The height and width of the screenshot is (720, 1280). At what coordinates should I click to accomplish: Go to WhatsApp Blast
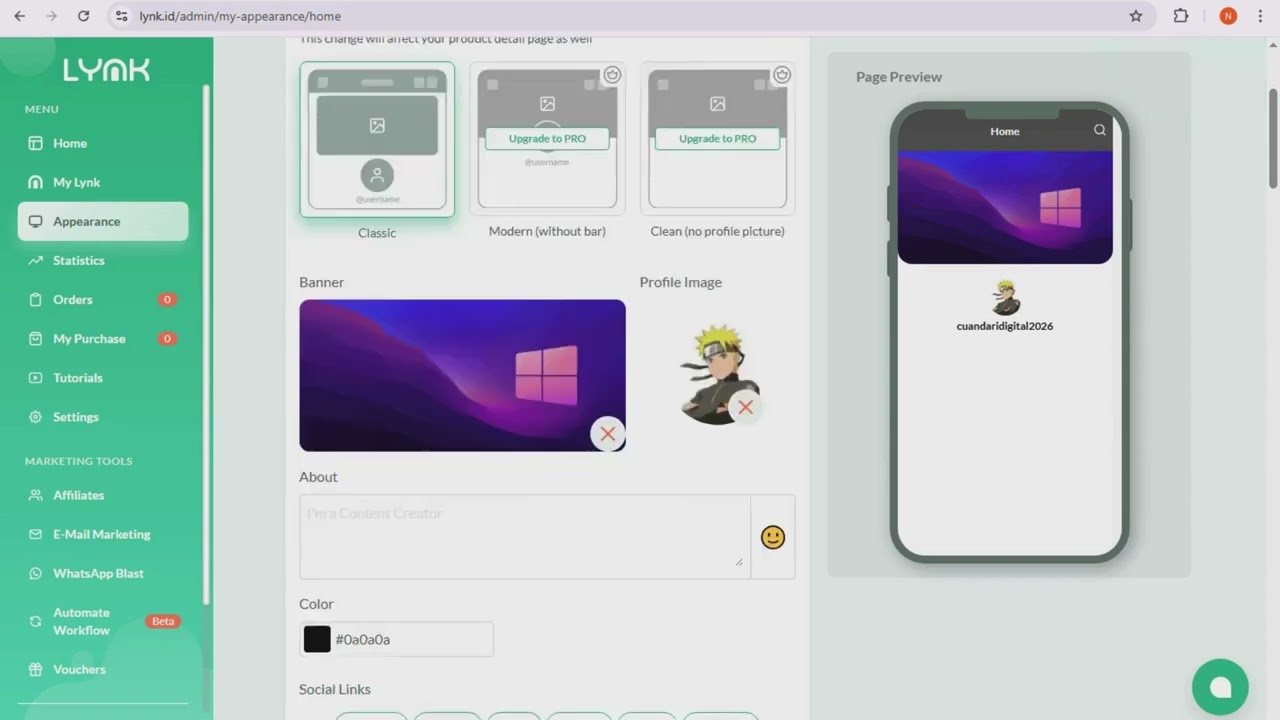(x=103, y=573)
